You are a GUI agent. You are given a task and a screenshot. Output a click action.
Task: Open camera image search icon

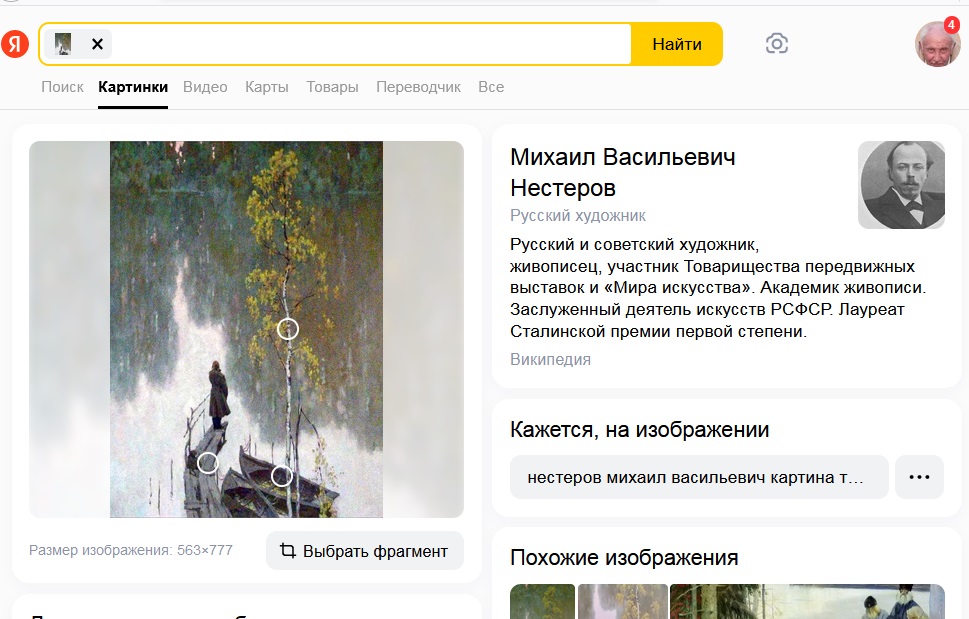(x=776, y=44)
